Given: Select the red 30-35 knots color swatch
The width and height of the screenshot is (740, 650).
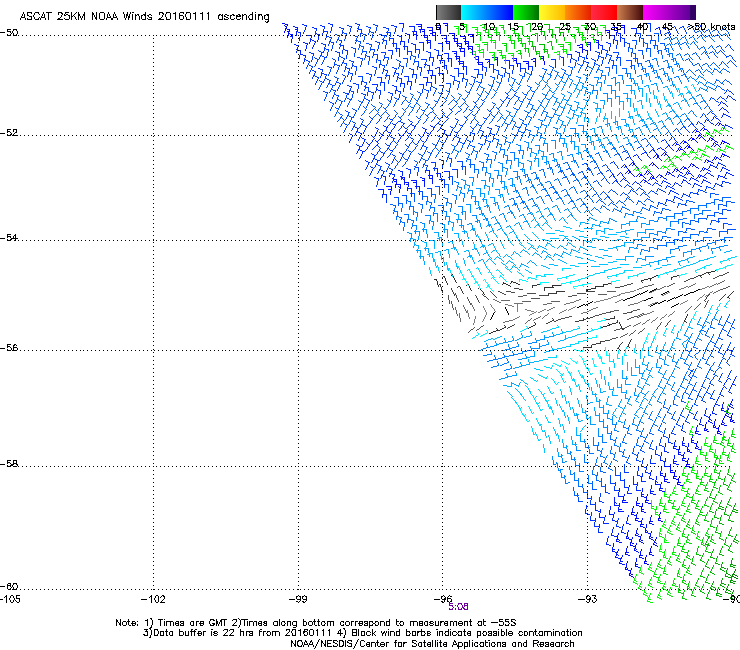Looking at the screenshot, I should (x=604, y=12).
